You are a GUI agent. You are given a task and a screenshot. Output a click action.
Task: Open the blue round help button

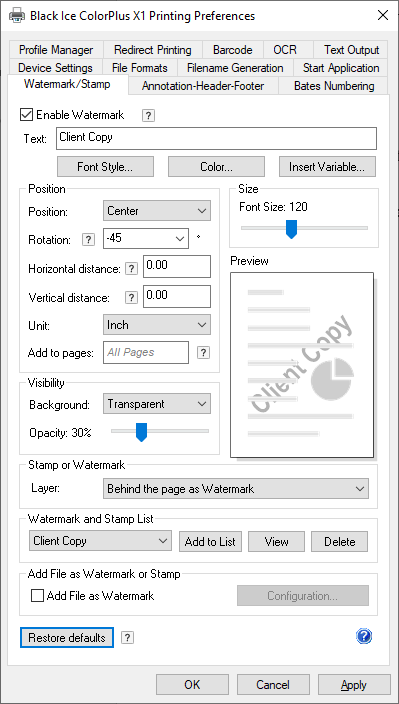pos(364,636)
